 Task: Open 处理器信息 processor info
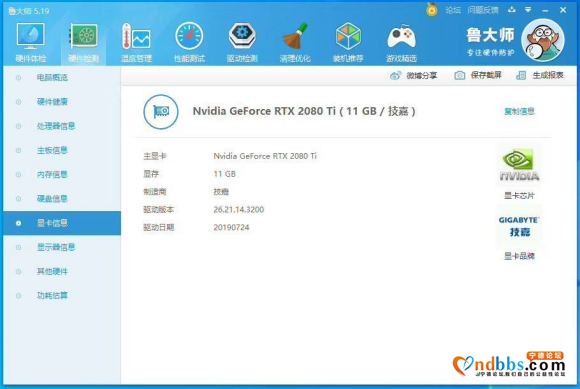(56, 126)
